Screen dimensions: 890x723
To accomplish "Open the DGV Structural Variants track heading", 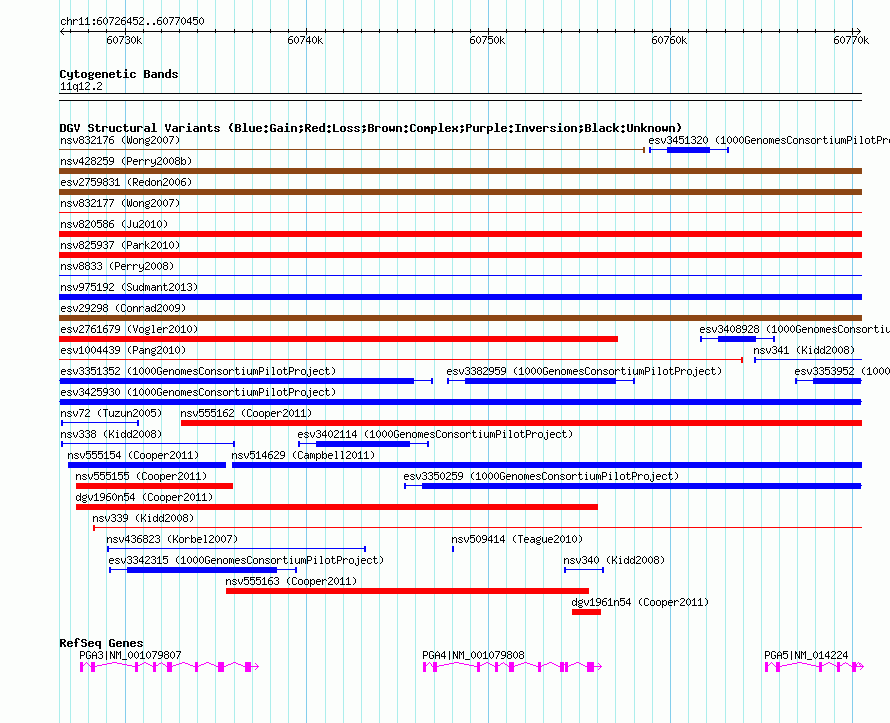I will 371,128.
